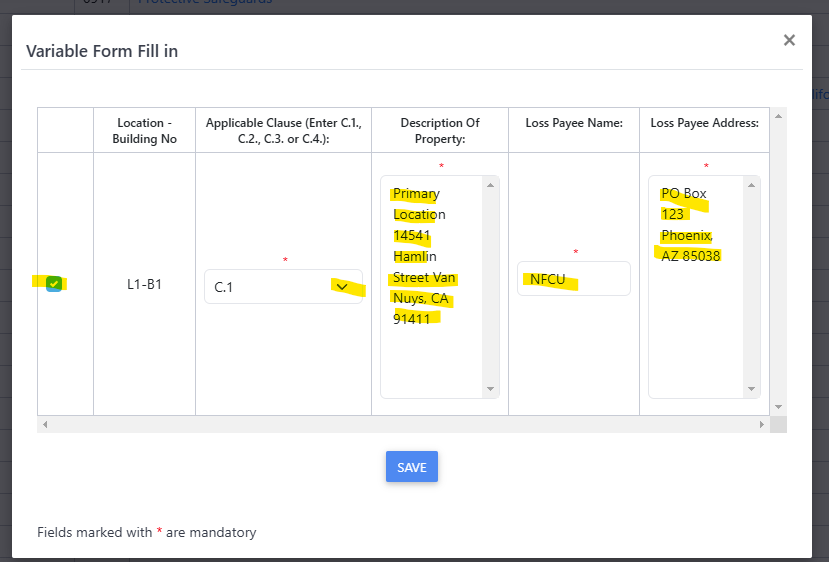Open the Applicable Clause C.1 dropdown
Screen dimensions: 829x562
(x=283, y=287)
